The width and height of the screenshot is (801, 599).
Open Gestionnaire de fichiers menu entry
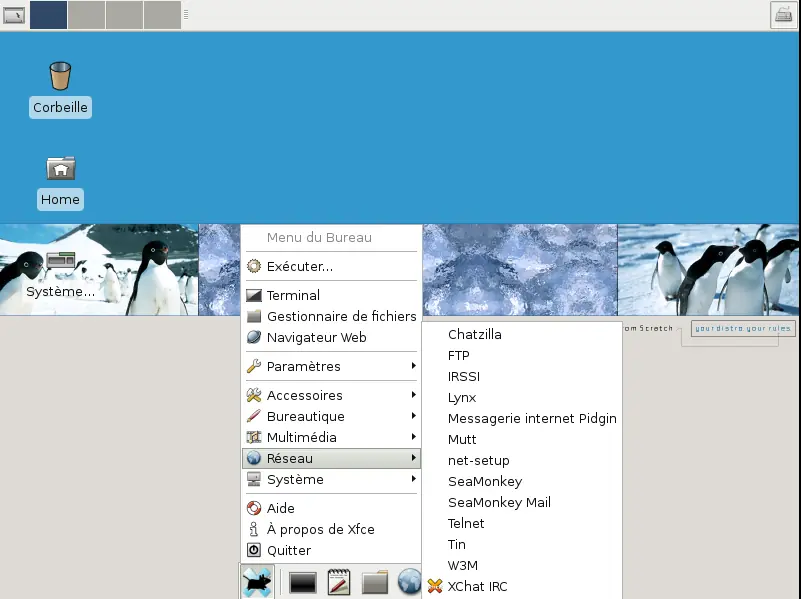point(331,316)
